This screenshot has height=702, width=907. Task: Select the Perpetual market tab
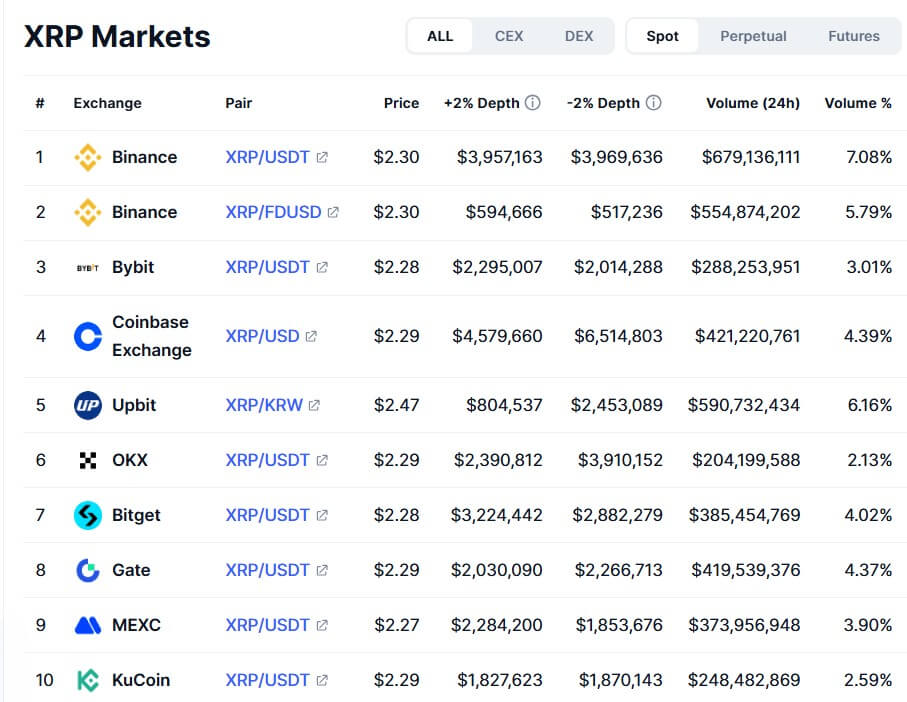[x=753, y=35]
